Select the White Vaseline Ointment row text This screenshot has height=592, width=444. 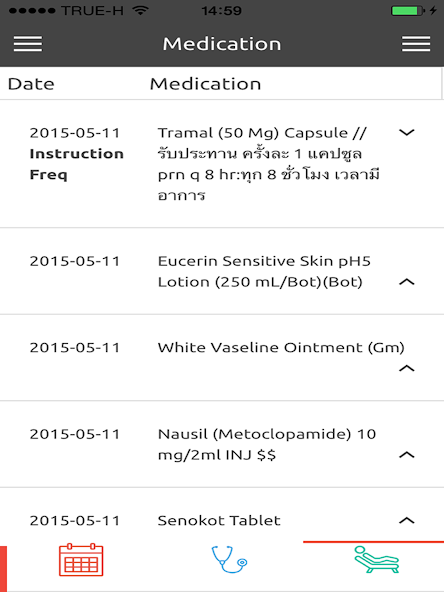pos(281,347)
